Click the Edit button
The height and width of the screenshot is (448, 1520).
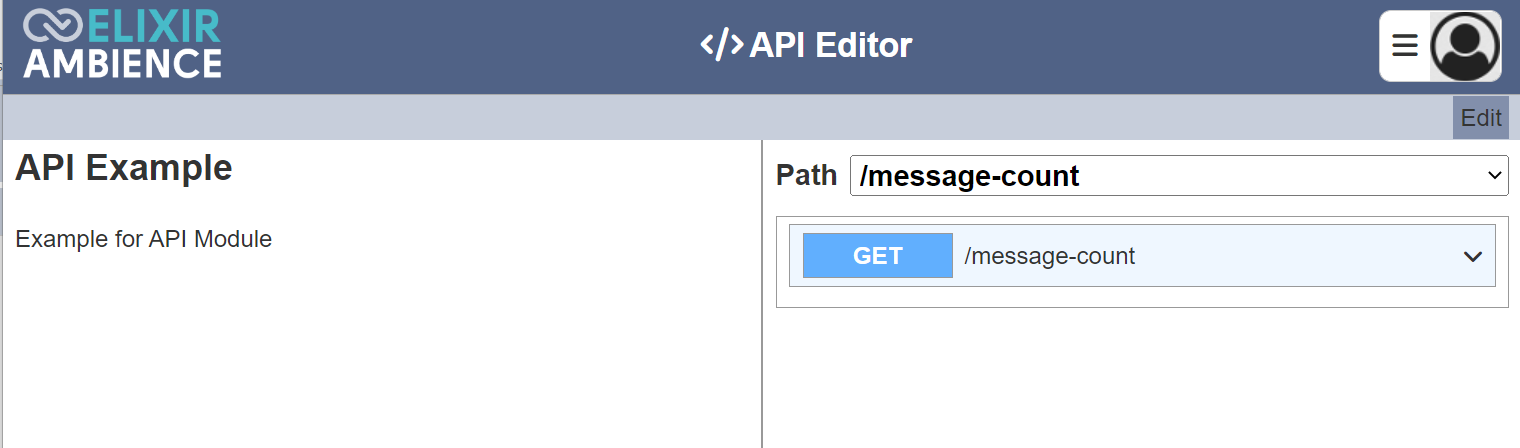coord(1481,117)
